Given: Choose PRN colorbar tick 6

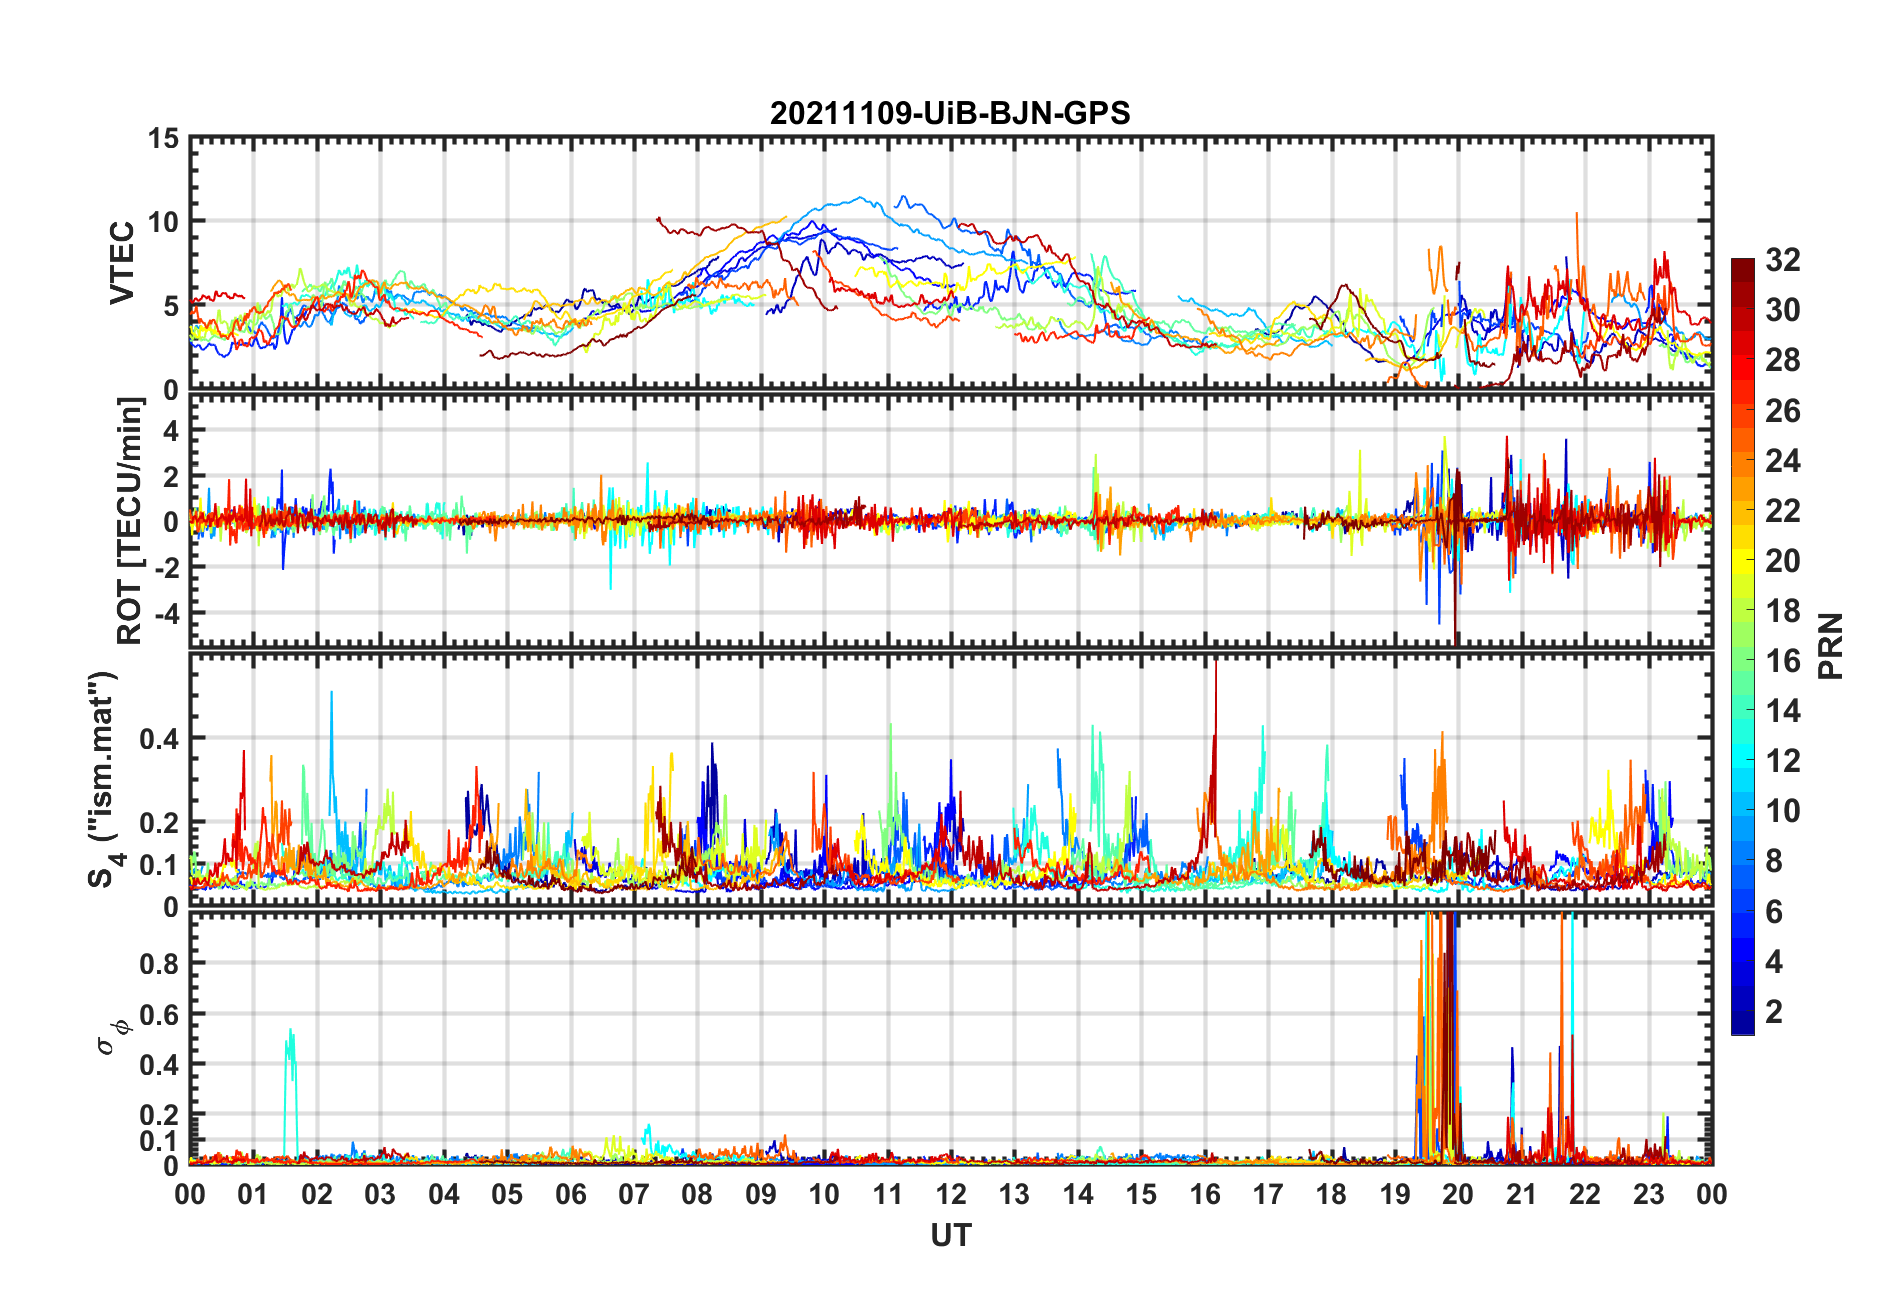Looking at the screenshot, I should 1774,911.
